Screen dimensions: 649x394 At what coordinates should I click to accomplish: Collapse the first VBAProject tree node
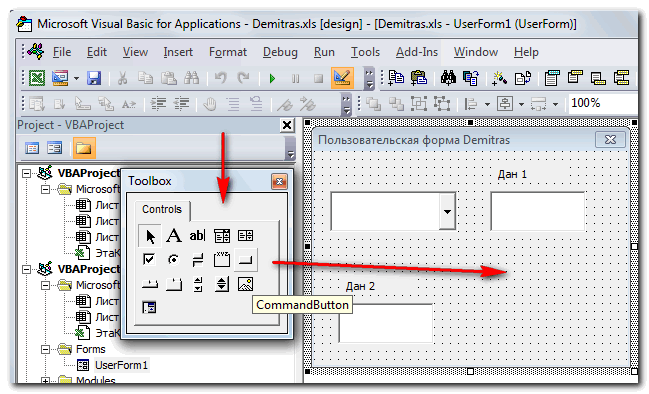(x=26, y=173)
